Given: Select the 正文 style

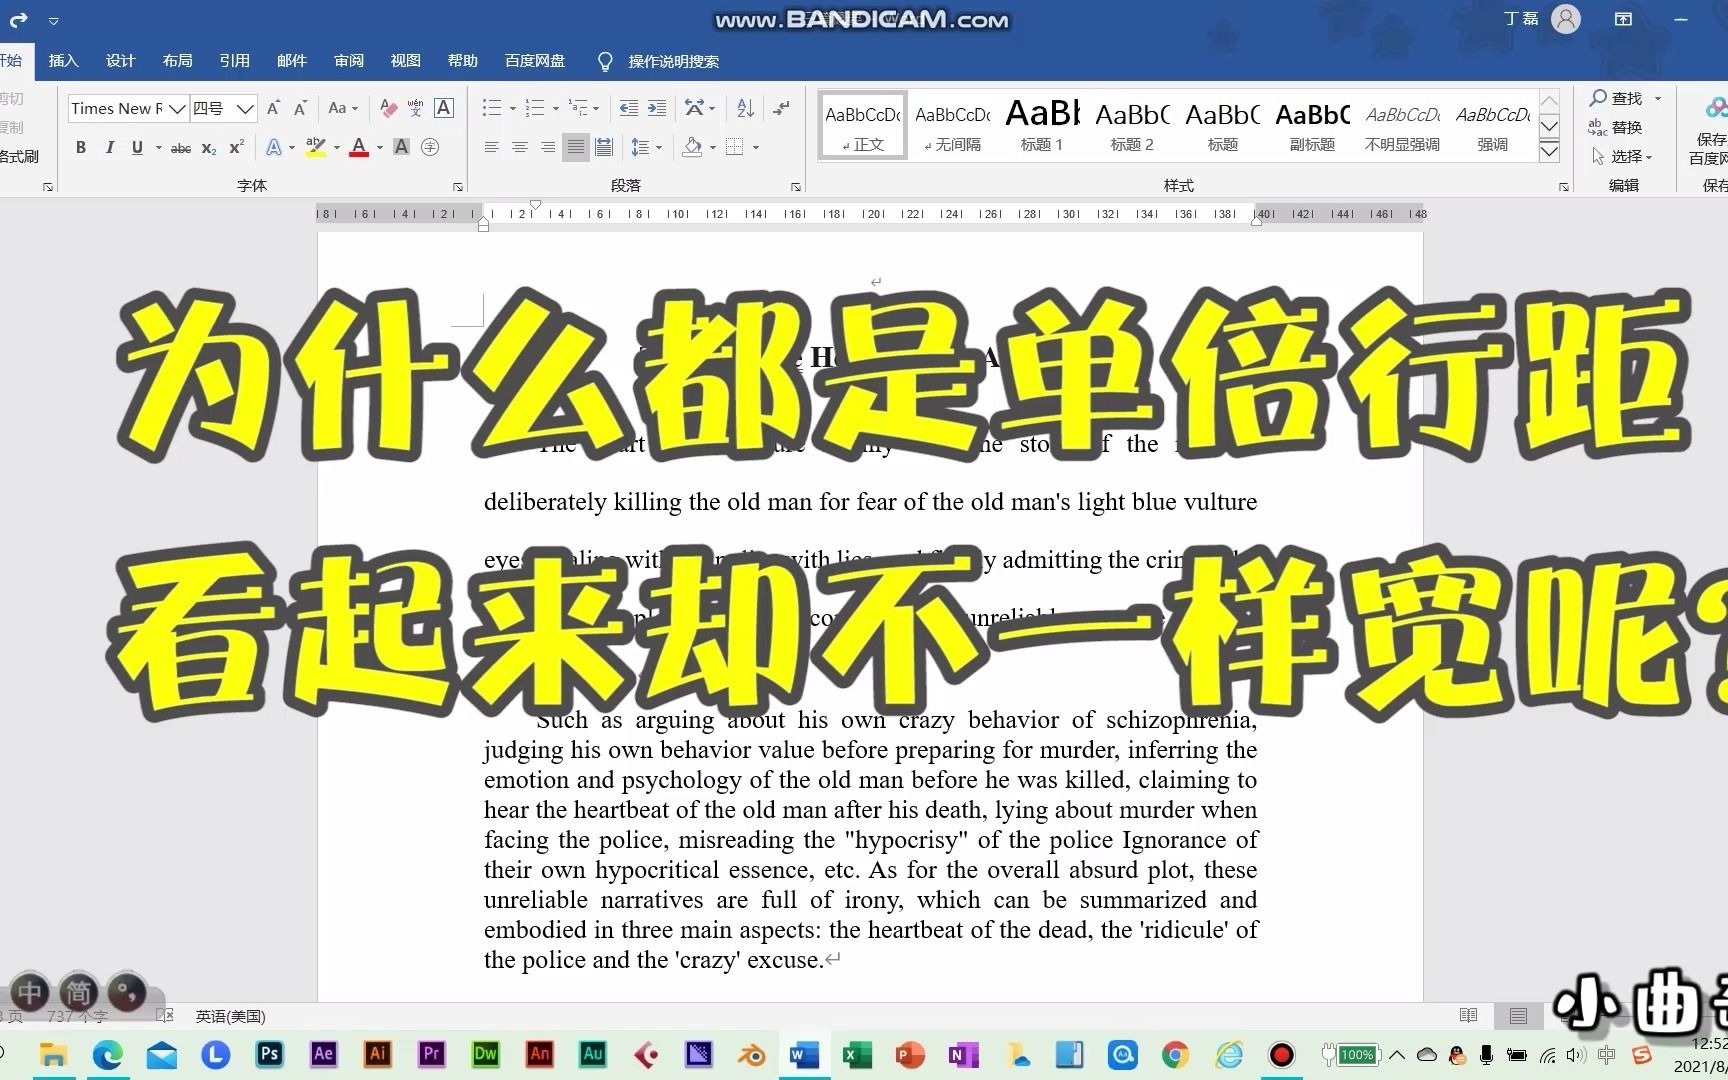Looking at the screenshot, I should (861, 124).
